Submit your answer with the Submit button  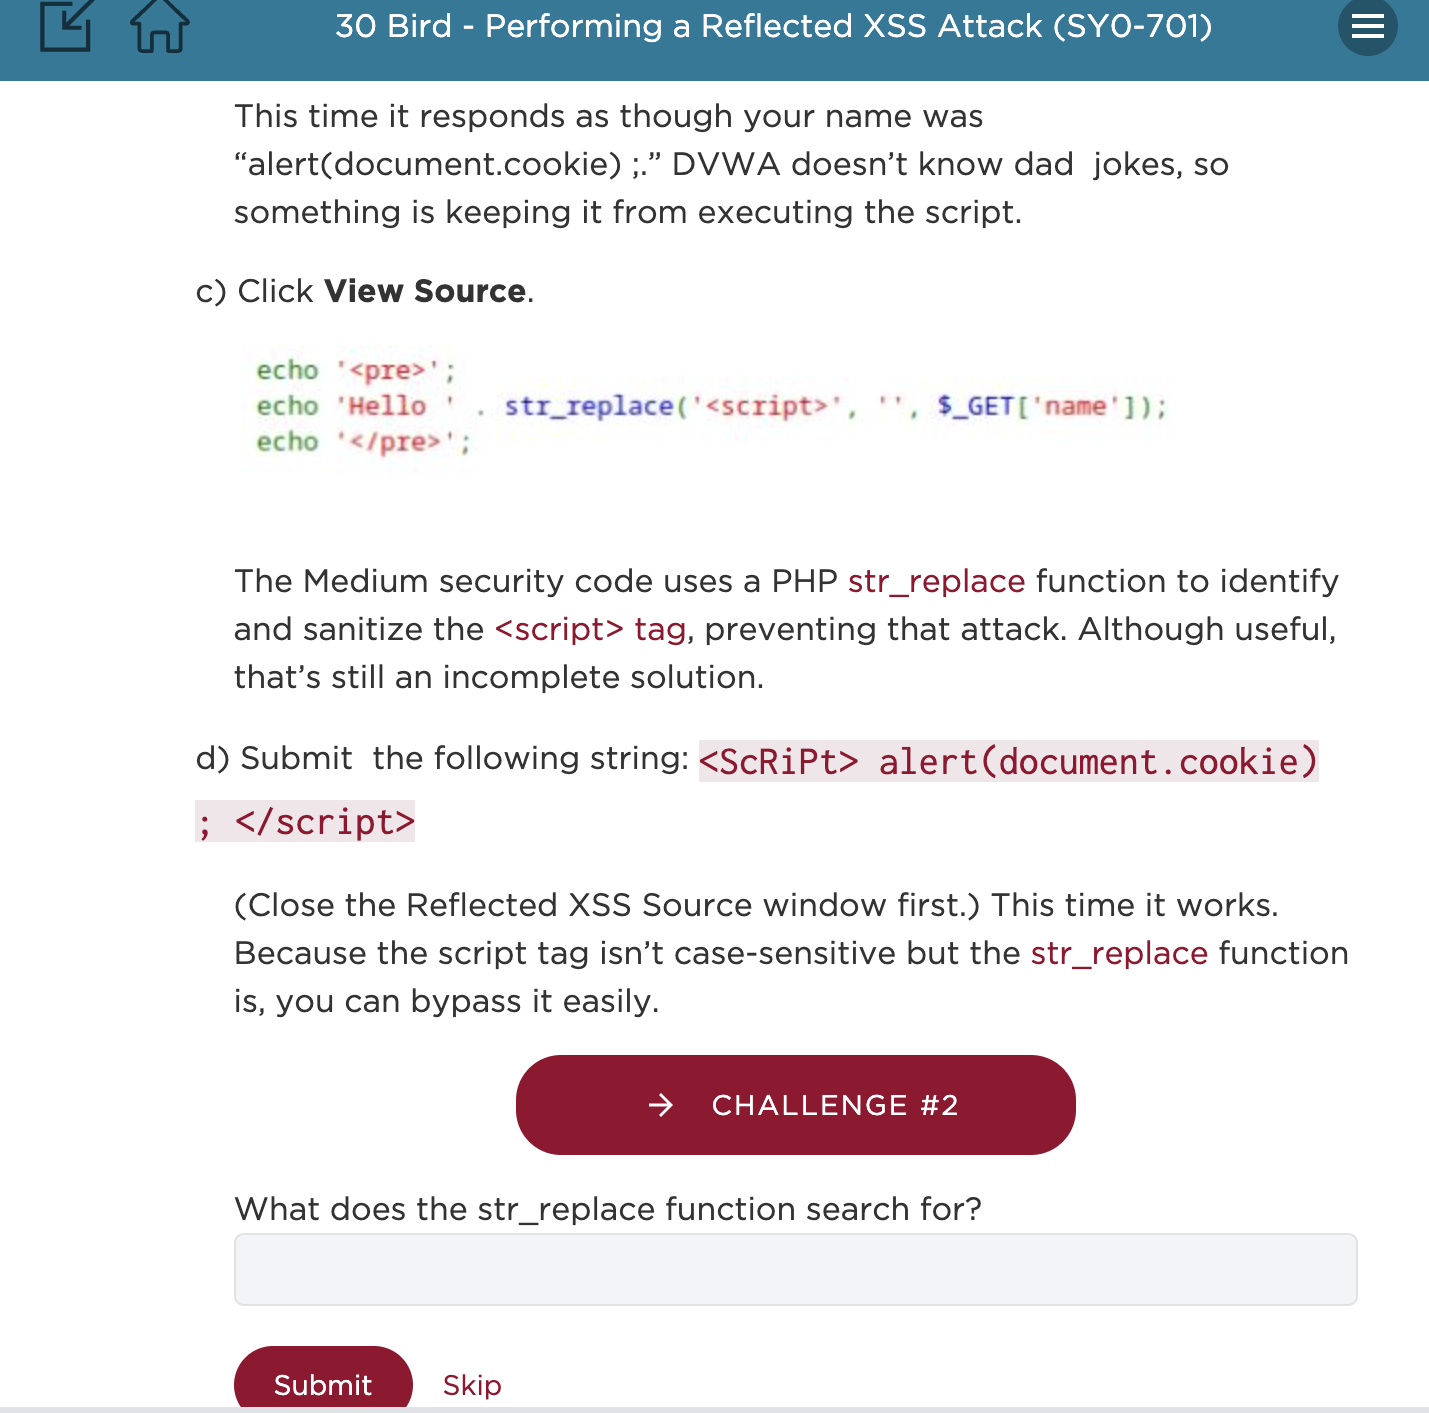click(322, 1385)
